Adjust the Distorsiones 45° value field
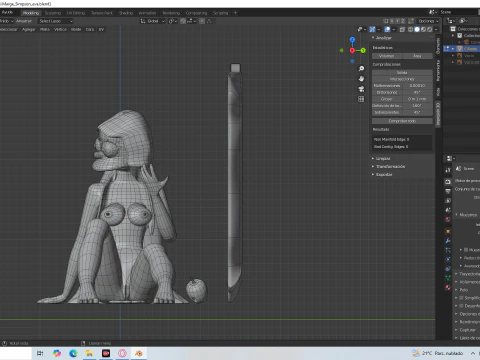The image size is (480, 360). pyautogui.click(x=402, y=92)
